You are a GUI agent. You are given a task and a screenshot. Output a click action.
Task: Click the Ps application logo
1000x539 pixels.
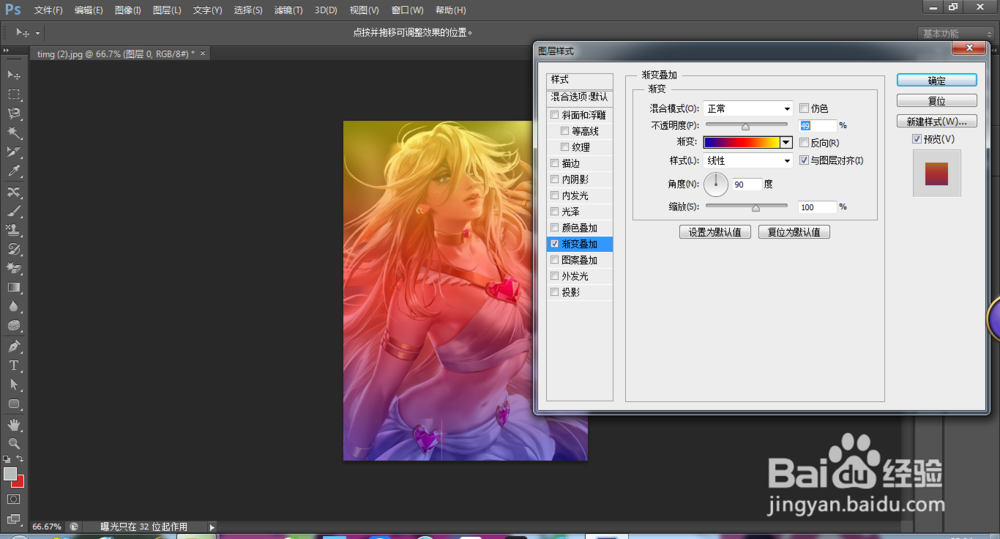(13, 10)
